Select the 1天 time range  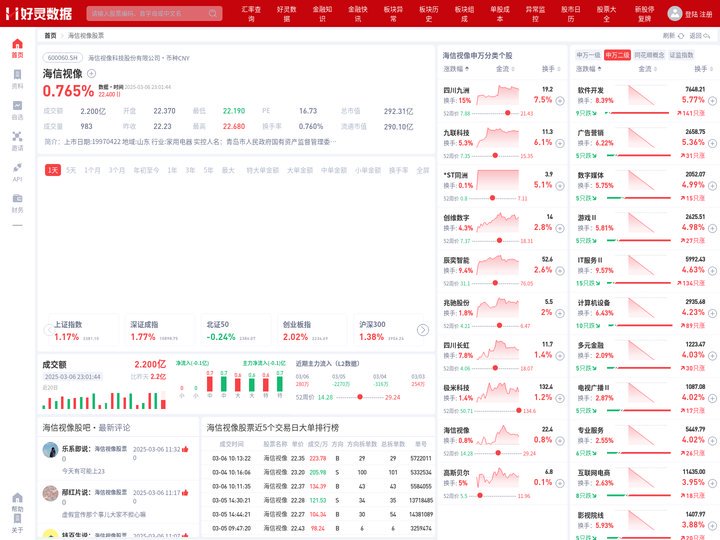53,170
